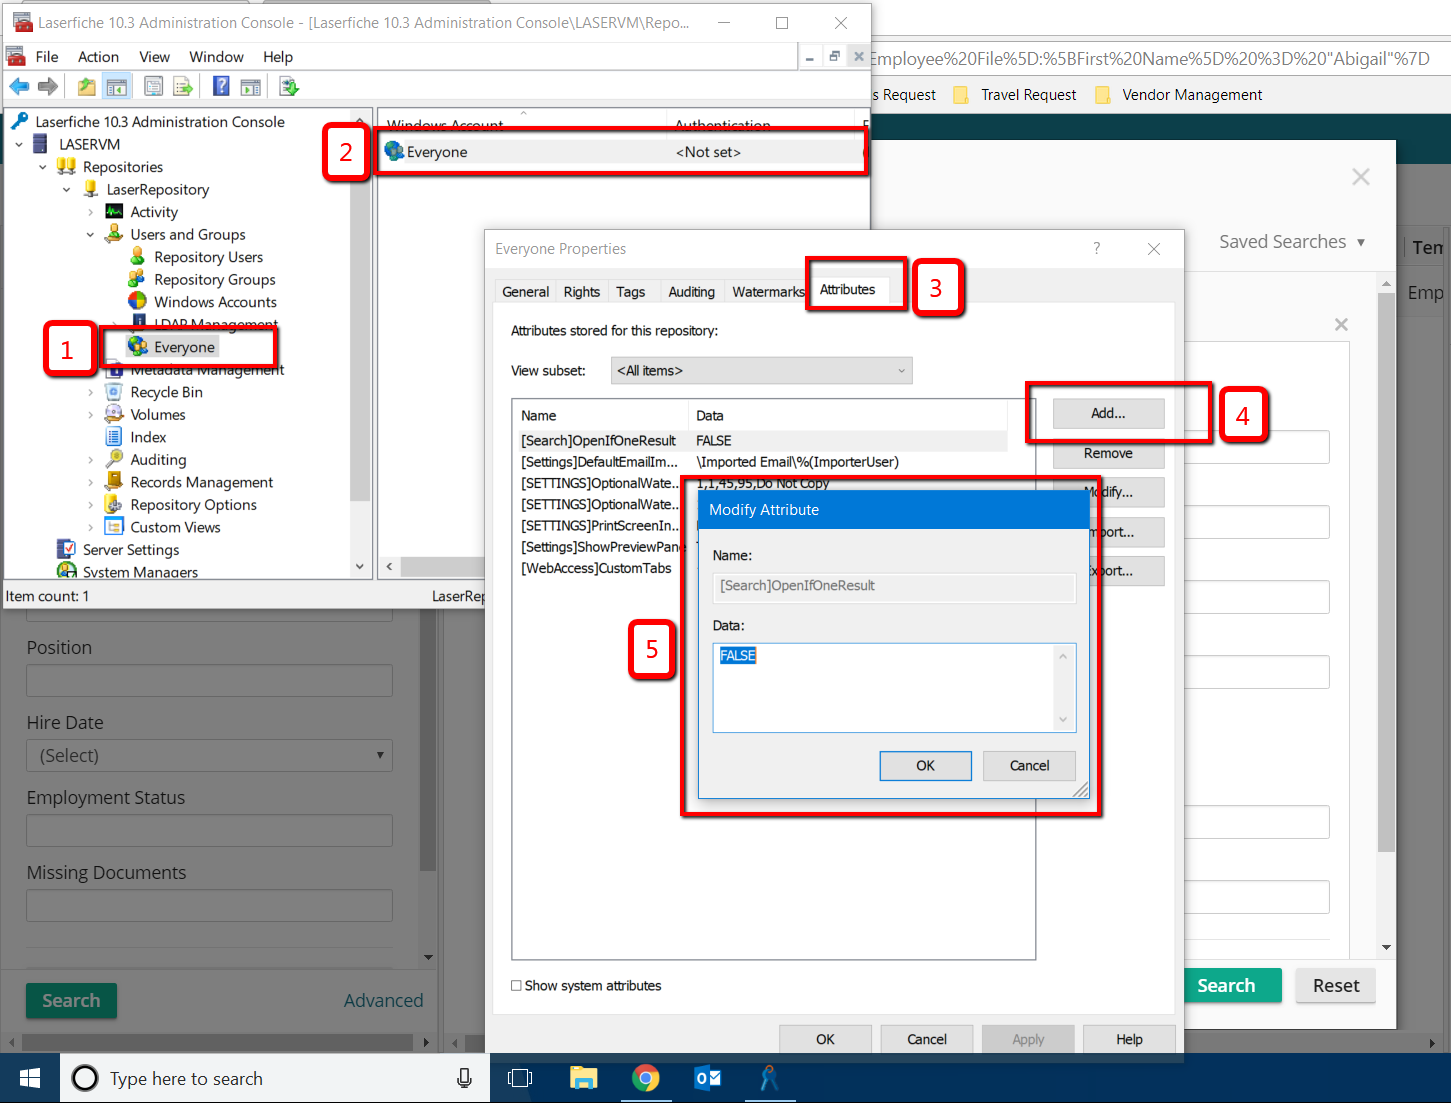The image size is (1451, 1103).
Task: Click the Help button in Everyone Properties
Action: click(1129, 1039)
